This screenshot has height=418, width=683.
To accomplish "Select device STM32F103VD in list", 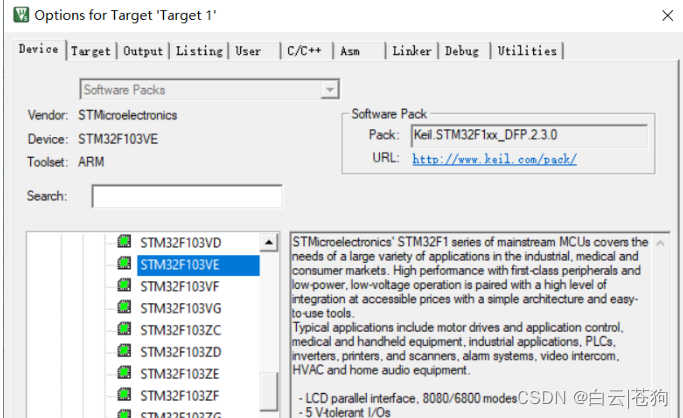I will click(x=181, y=243).
